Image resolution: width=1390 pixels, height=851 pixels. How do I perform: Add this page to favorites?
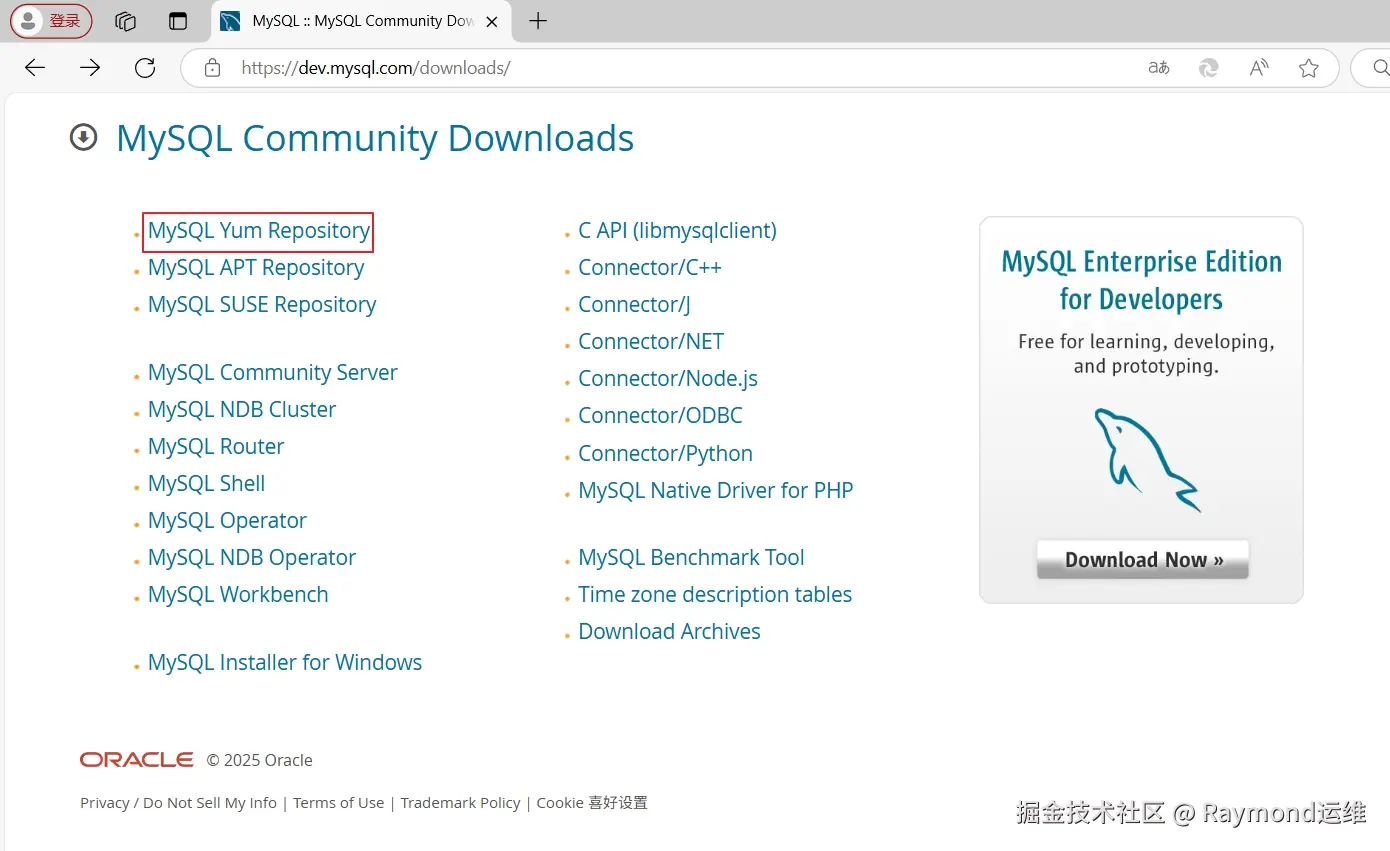click(1308, 68)
